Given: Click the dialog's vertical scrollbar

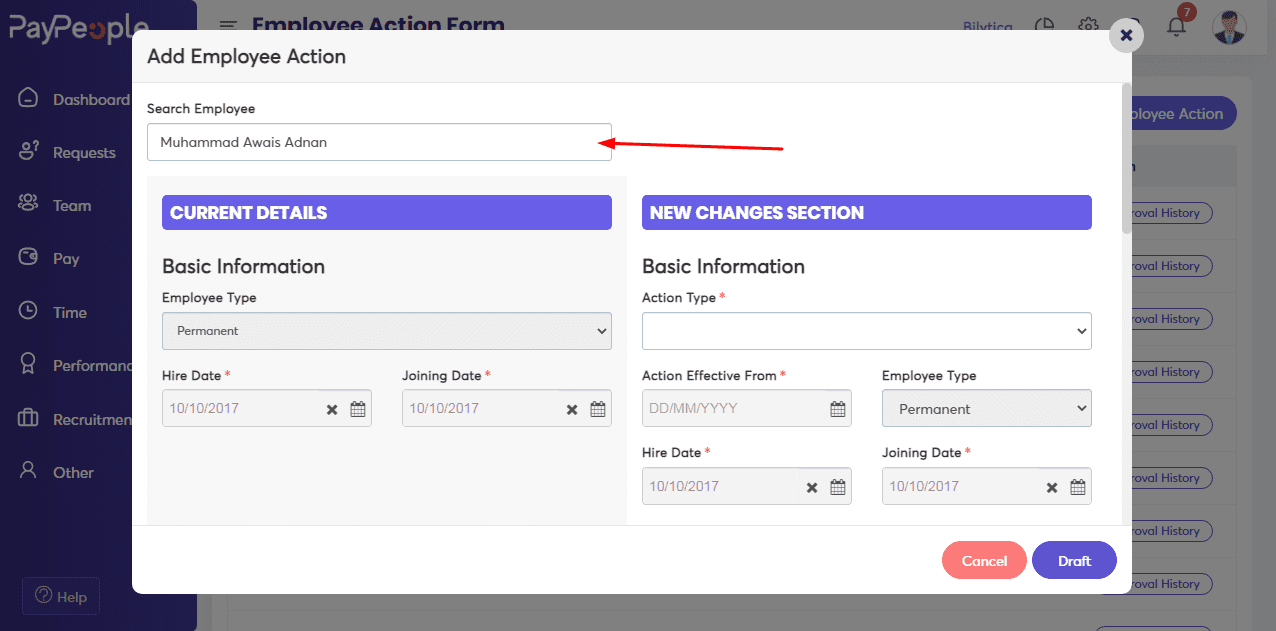Looking at the screenshot, I should coord(1126,160).
